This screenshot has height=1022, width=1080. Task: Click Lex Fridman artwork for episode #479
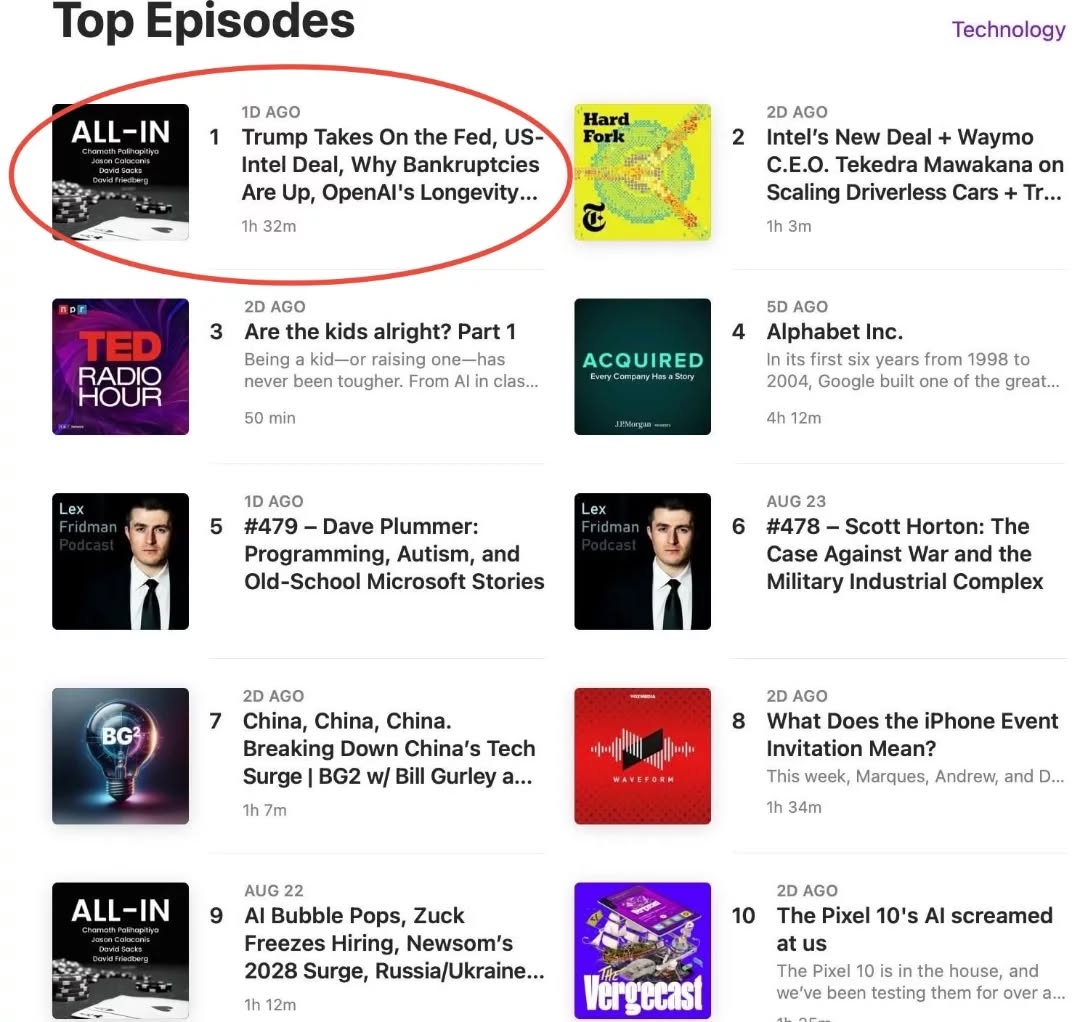click(121, 561)
